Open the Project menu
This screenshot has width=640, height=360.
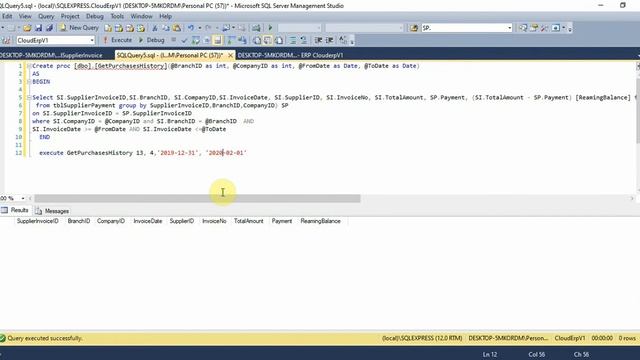pos(70,16)
